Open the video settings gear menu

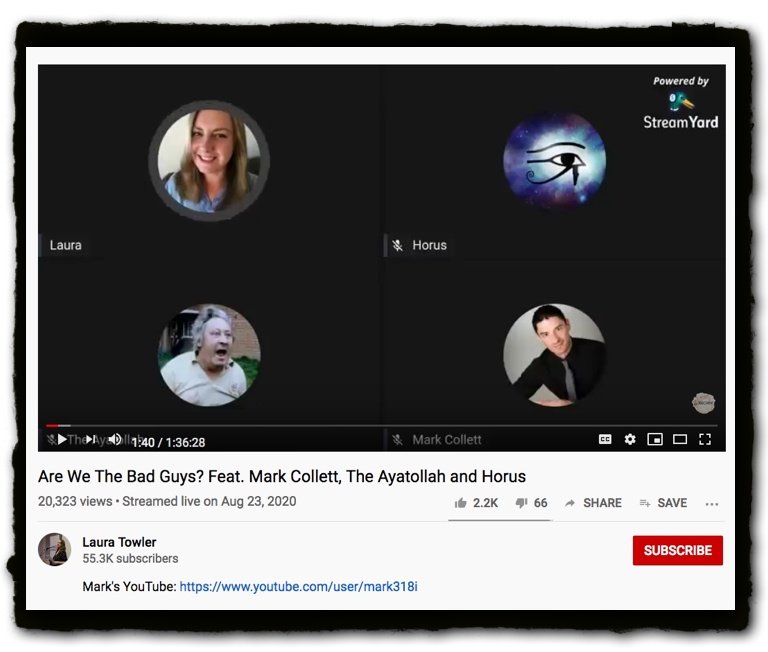pos(630,439)
